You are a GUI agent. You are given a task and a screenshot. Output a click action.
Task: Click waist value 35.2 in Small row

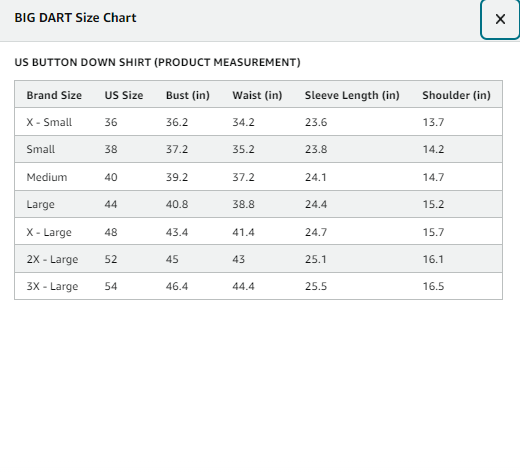click(243, 149)
